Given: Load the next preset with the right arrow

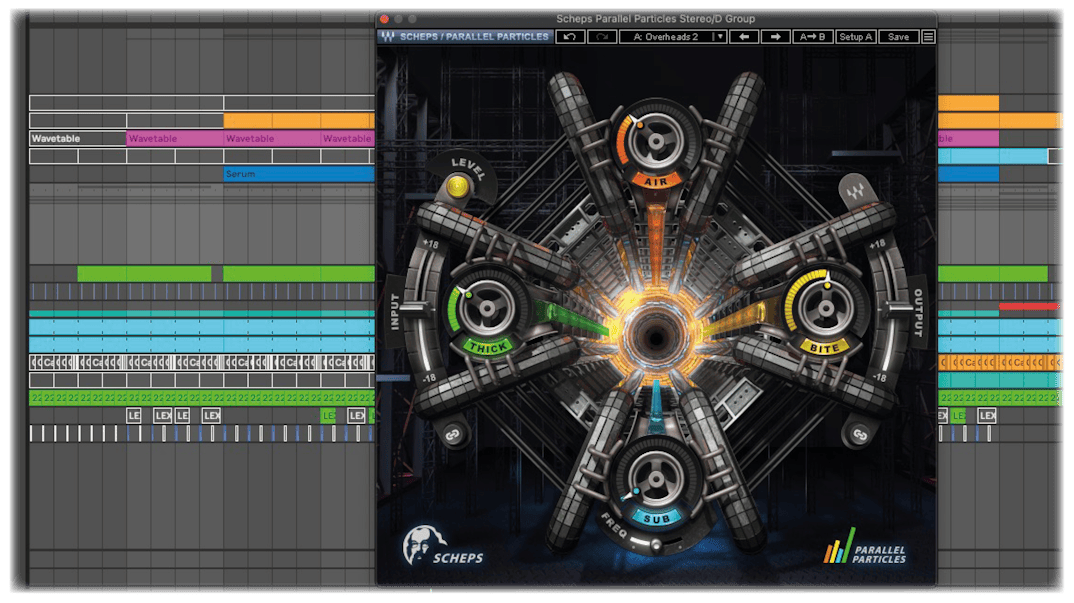Looking at the screenshot, I should coord(775,37).
